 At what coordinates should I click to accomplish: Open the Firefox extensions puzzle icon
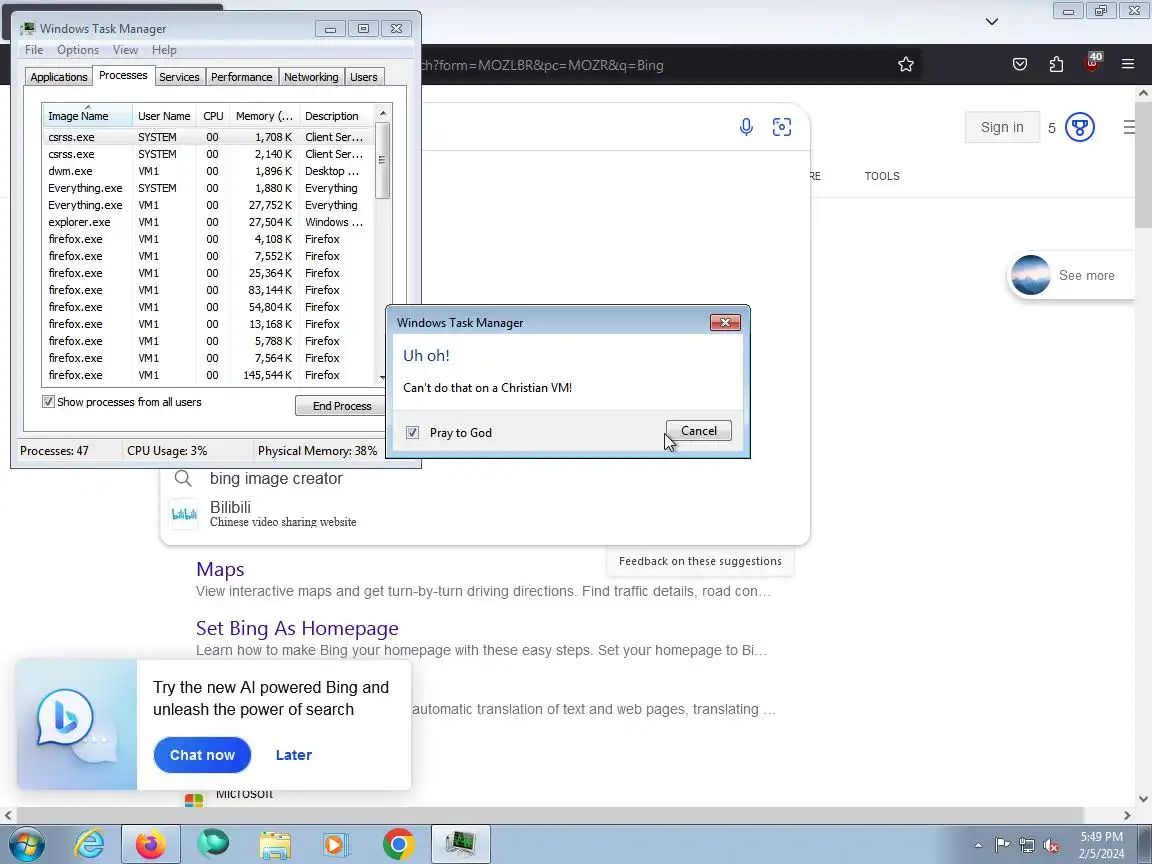1056,65
